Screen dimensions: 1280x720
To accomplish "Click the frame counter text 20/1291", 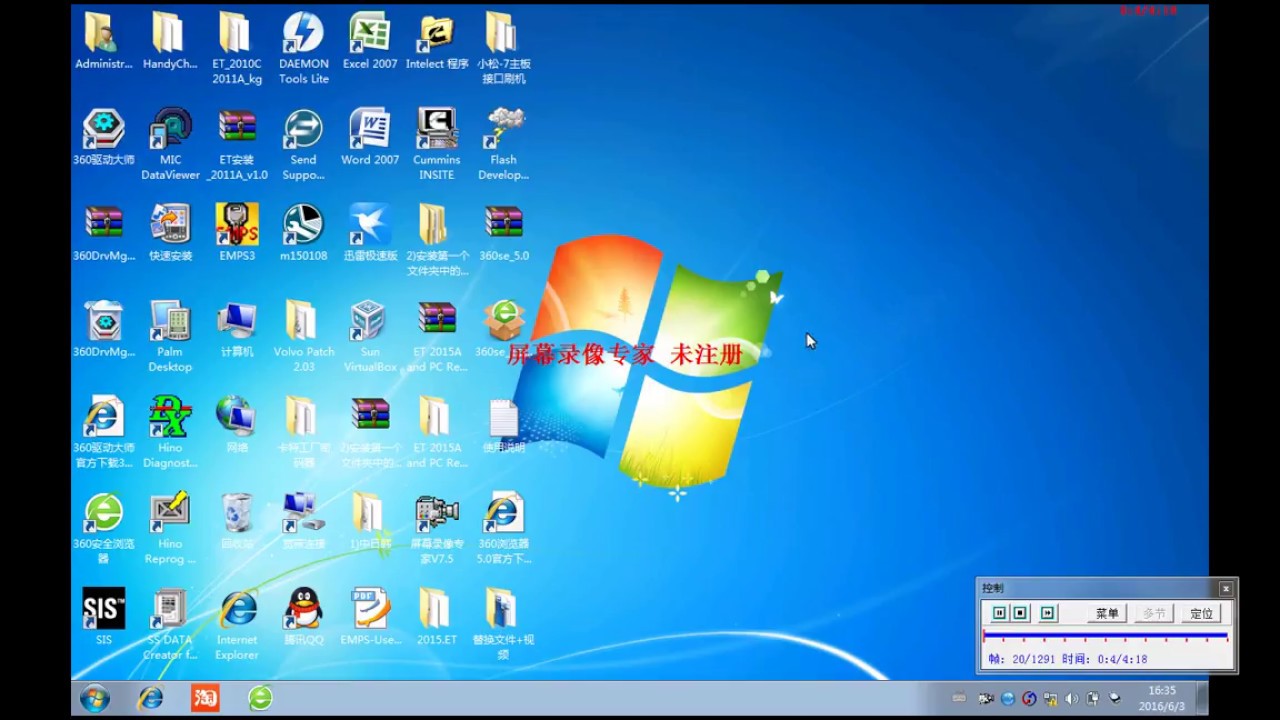I will (x=1033, y=659).
